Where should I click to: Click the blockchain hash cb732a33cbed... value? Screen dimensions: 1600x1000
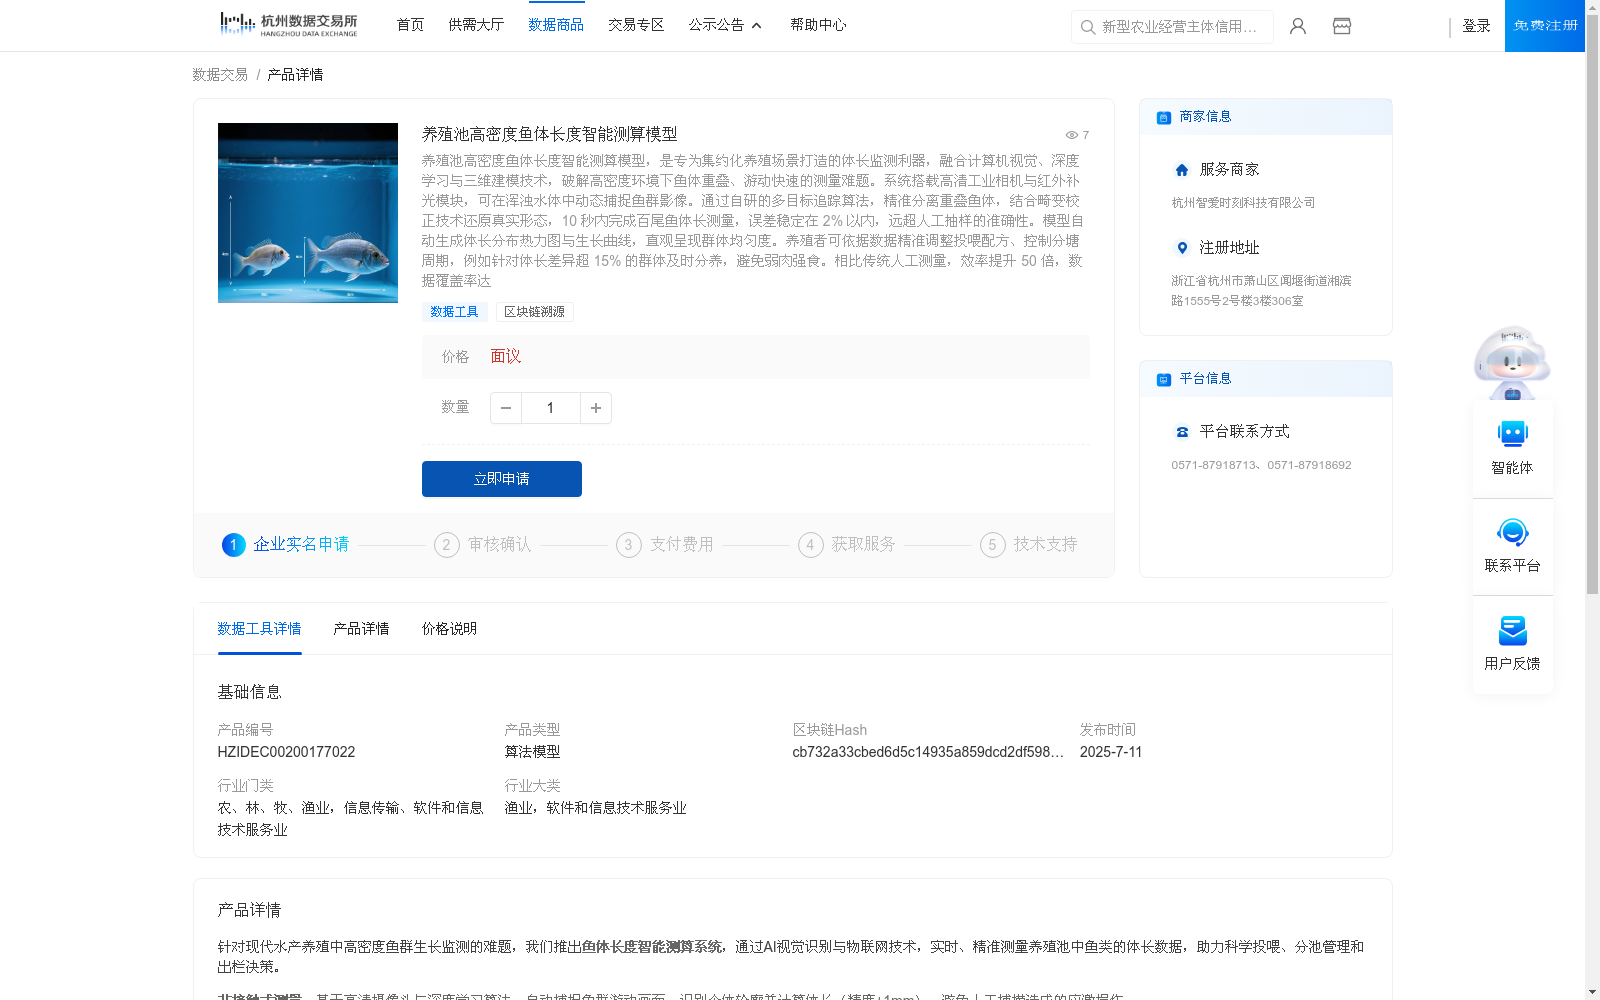(x=928, y=752)
